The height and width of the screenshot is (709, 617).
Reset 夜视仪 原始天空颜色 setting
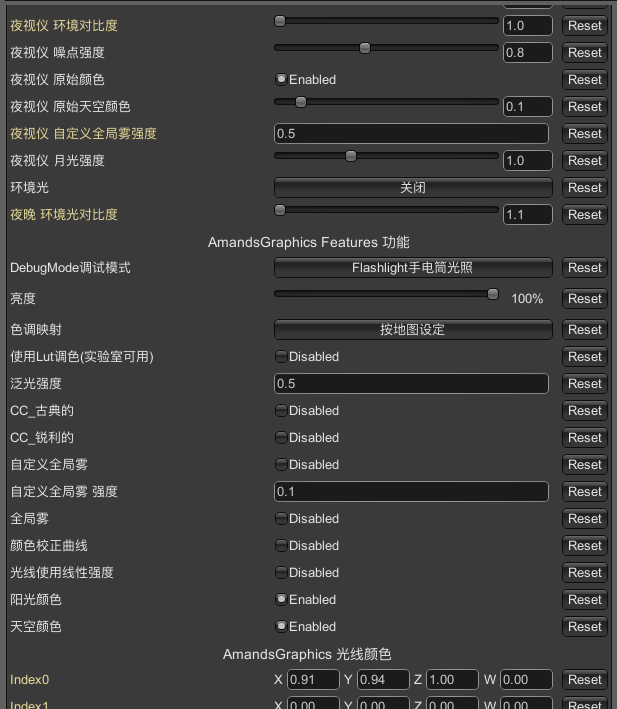585,107
